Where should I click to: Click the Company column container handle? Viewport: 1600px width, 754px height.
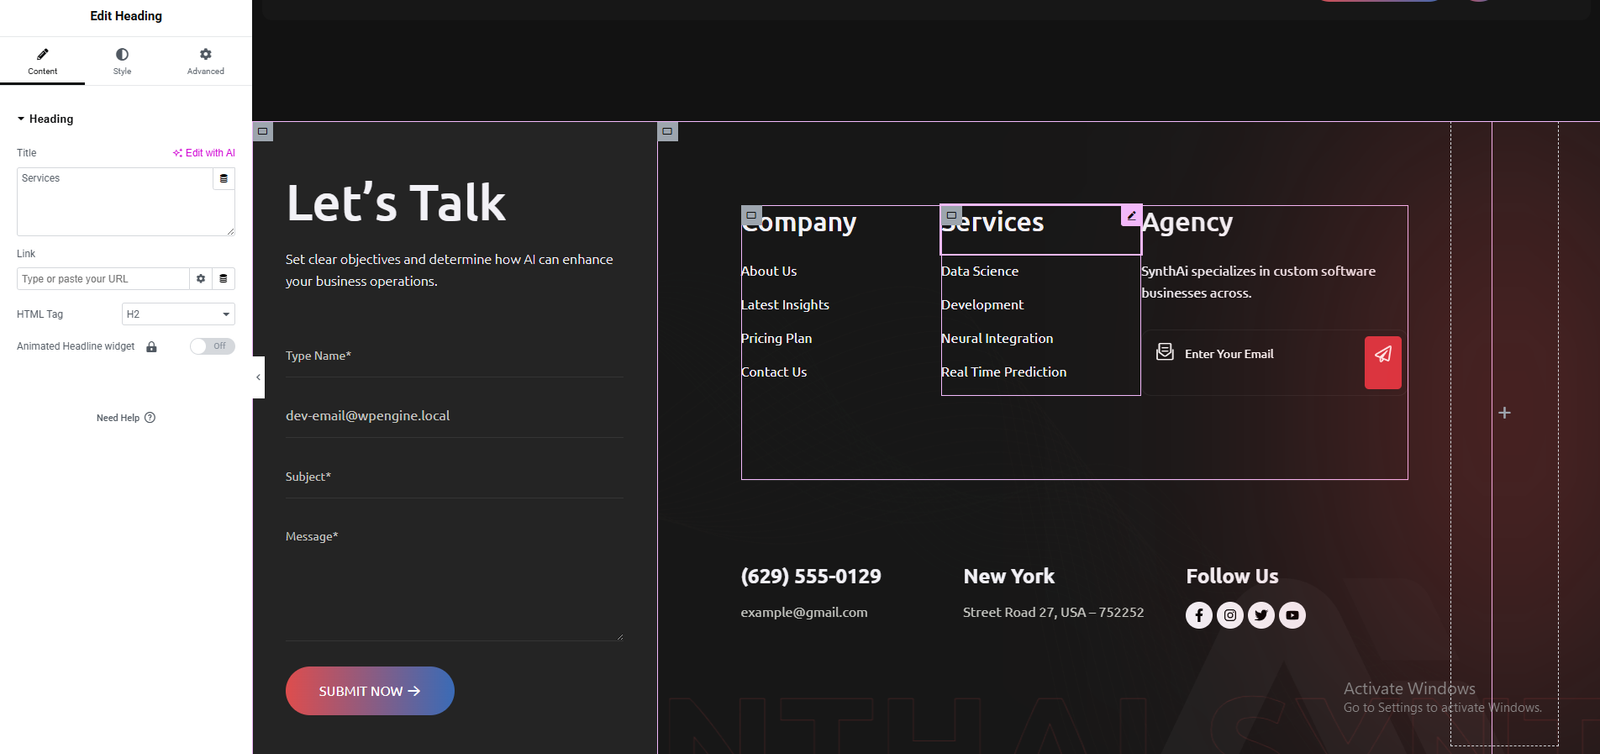751,215
